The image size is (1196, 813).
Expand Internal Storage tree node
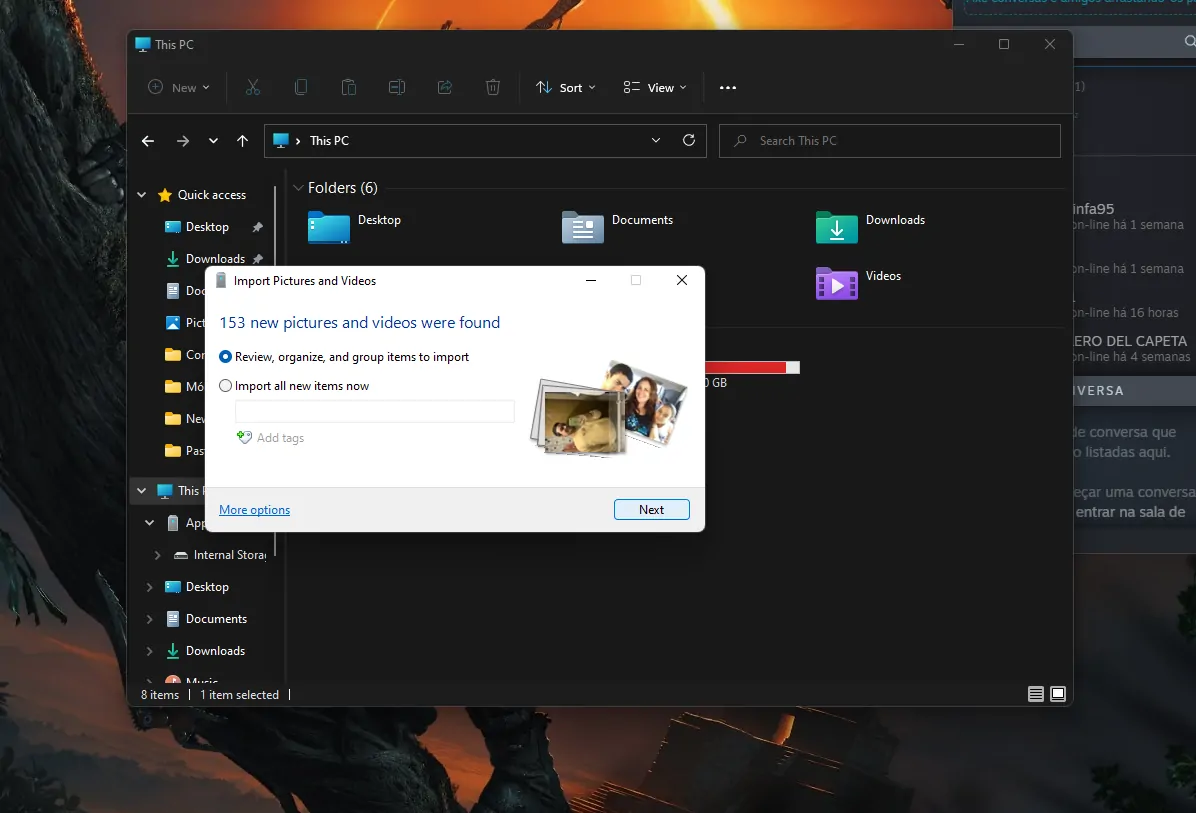click(x=157, y=555)
